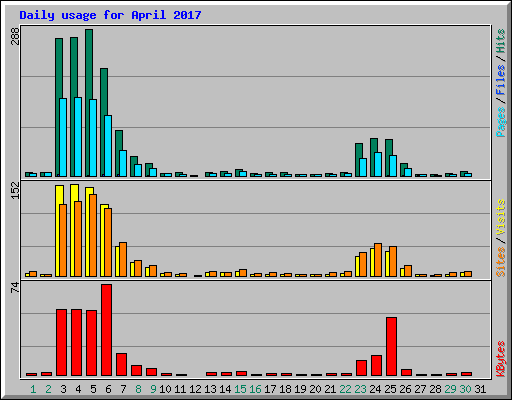Click the orange sites bar for day 24
Image resolution: width=512 pixels, height=400 pixels.
tap(378, 260)
